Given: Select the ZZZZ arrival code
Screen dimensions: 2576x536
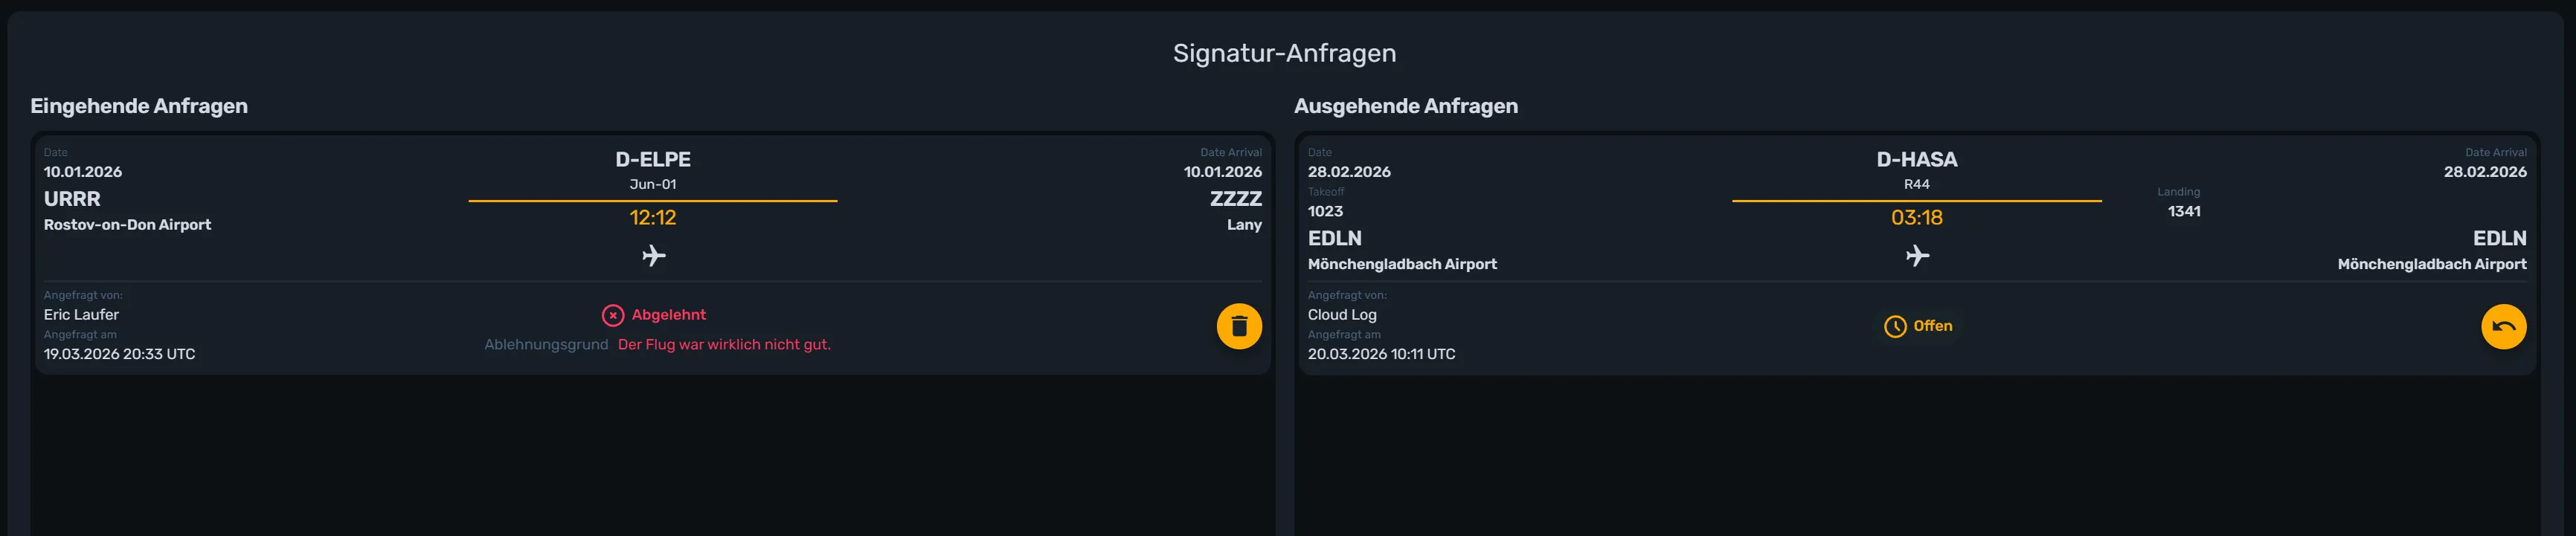Looking at the screenshot, I should 1236,199.
